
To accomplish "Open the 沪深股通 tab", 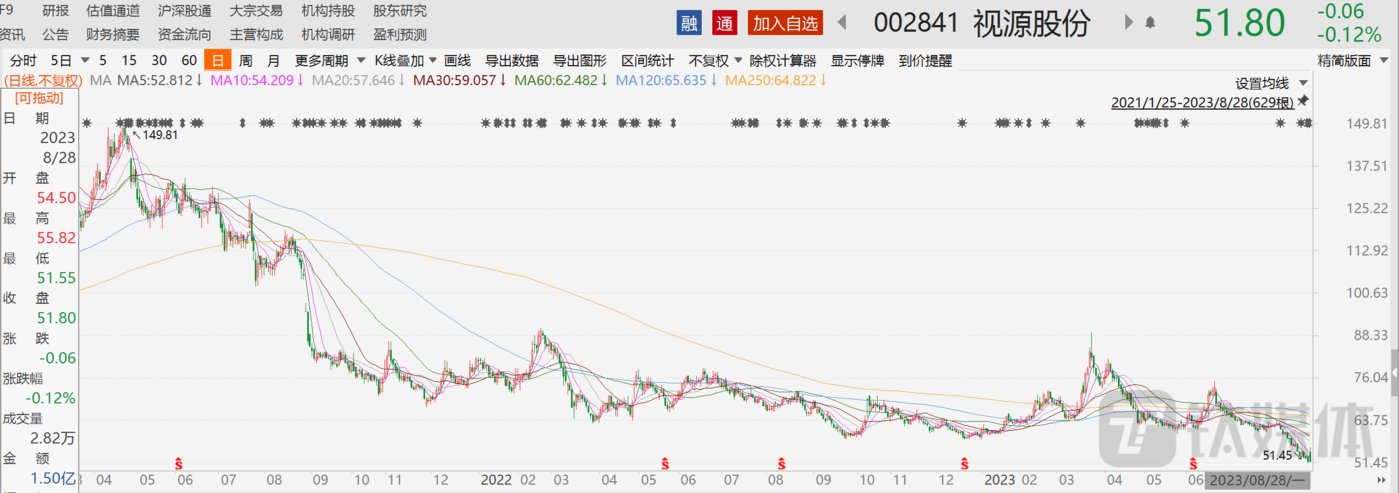I will (185, 11).
